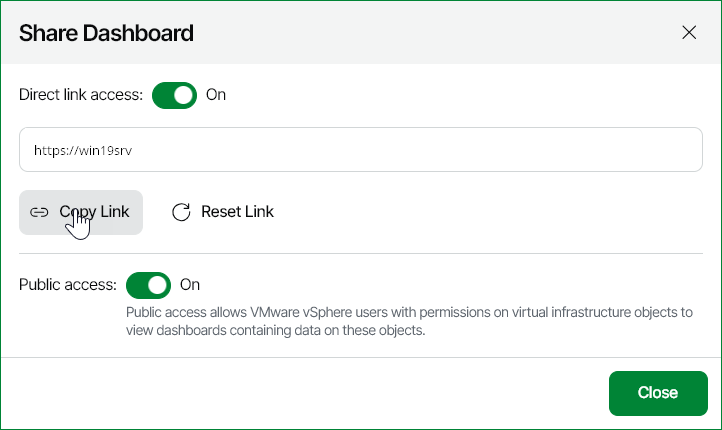Click the chain link icon in Copy Link

coord(39,212)
